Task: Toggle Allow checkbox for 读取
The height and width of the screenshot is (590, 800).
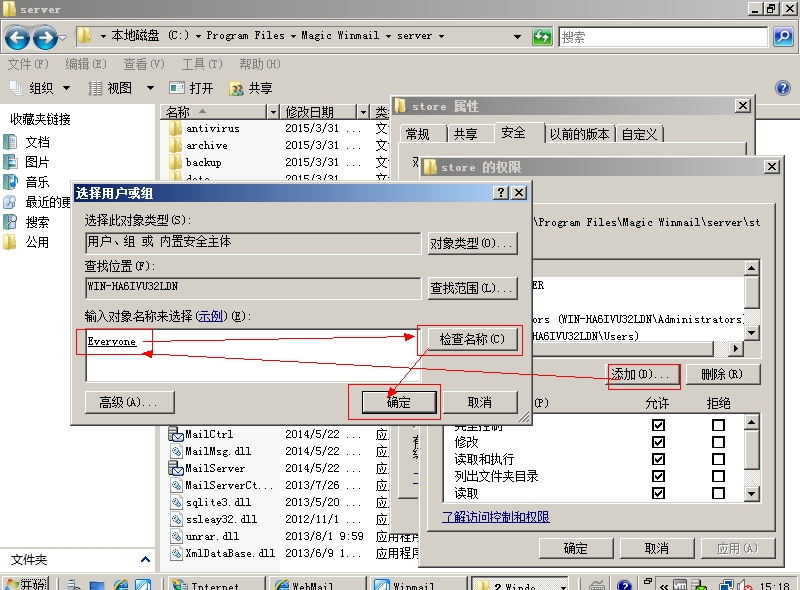Action: (658, 493)
